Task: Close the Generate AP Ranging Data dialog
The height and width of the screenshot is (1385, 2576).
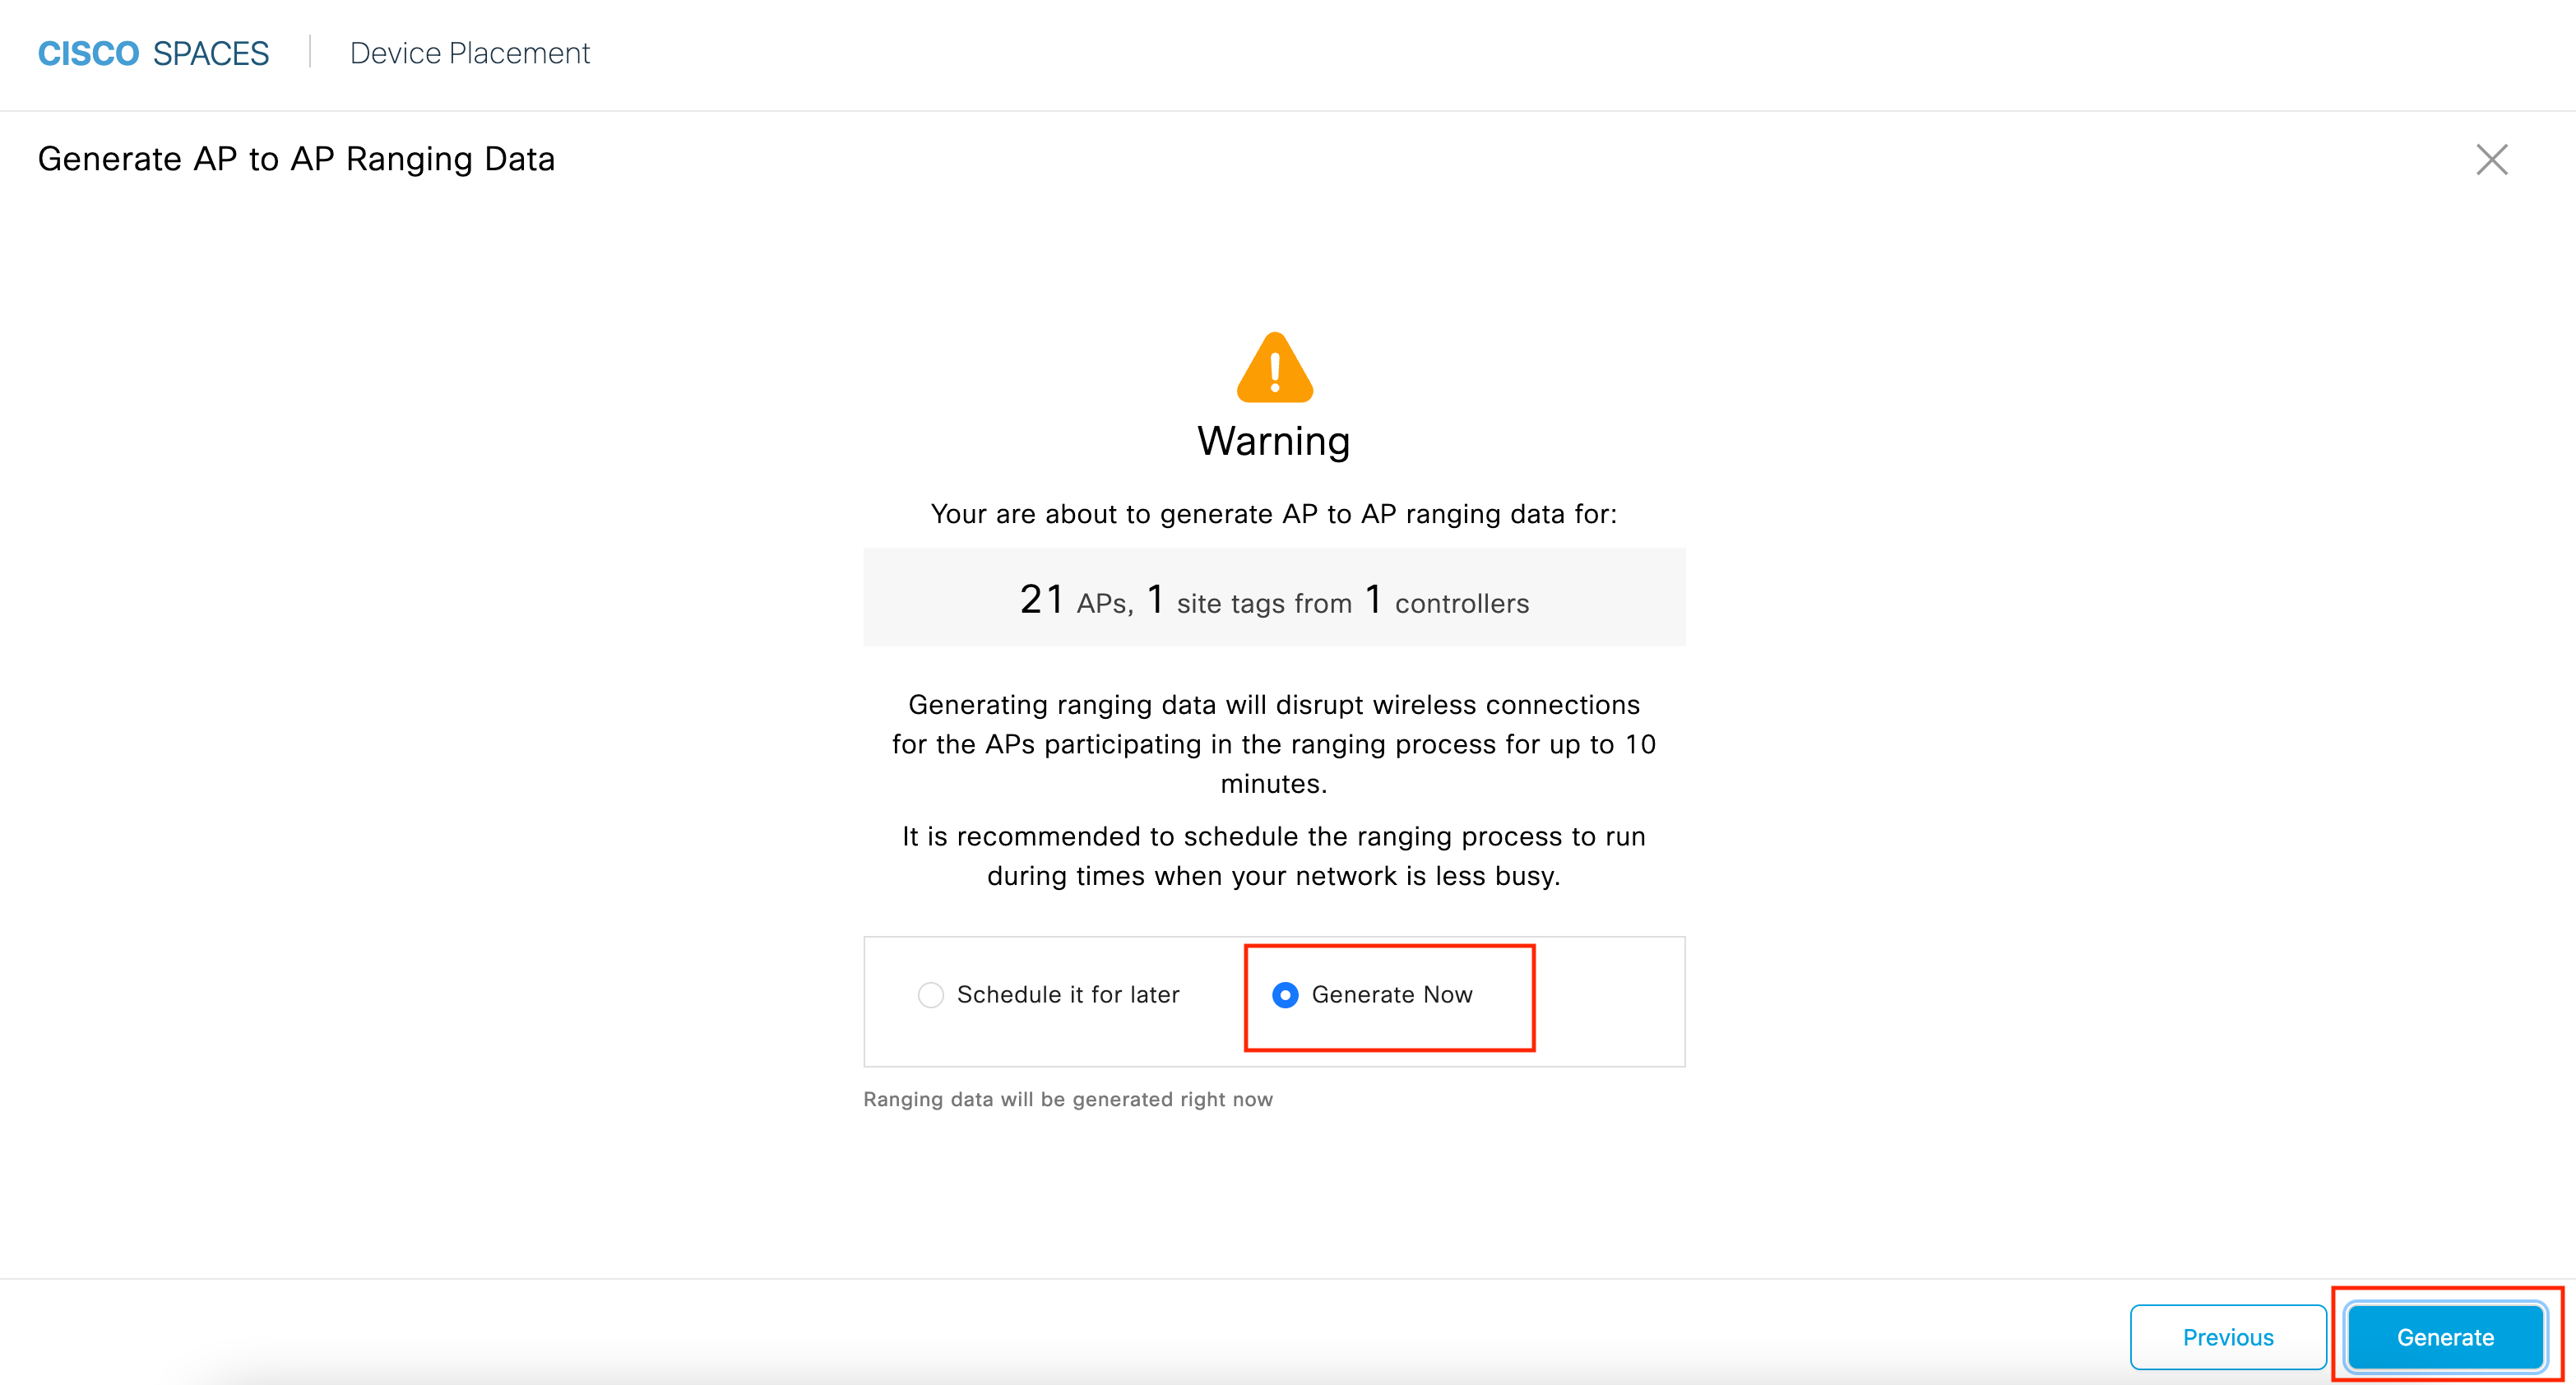Action: click(x=2491, y=160)
